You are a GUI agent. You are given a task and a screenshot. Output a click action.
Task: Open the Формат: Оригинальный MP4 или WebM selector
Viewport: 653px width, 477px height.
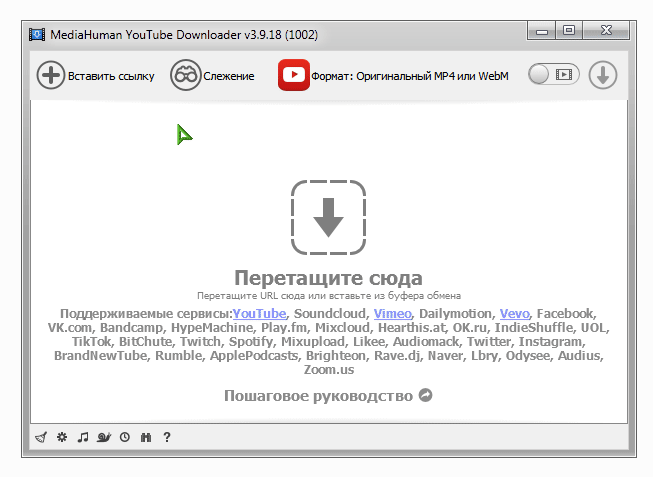click(410, 76)
